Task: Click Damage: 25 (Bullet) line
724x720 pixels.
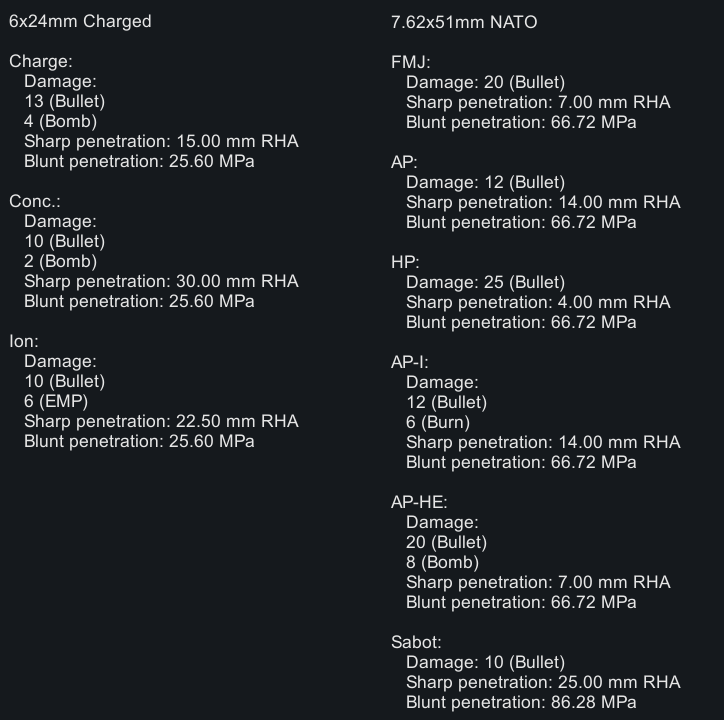Action: click(485, 282)
